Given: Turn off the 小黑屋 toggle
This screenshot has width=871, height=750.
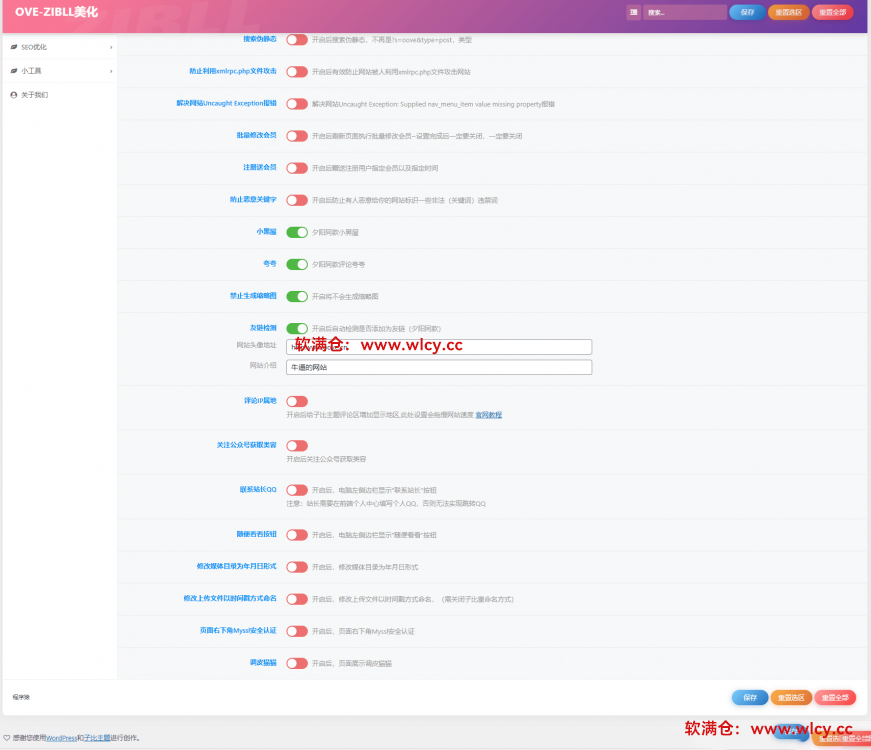Looking at the screenshot, I should [297, 232].
